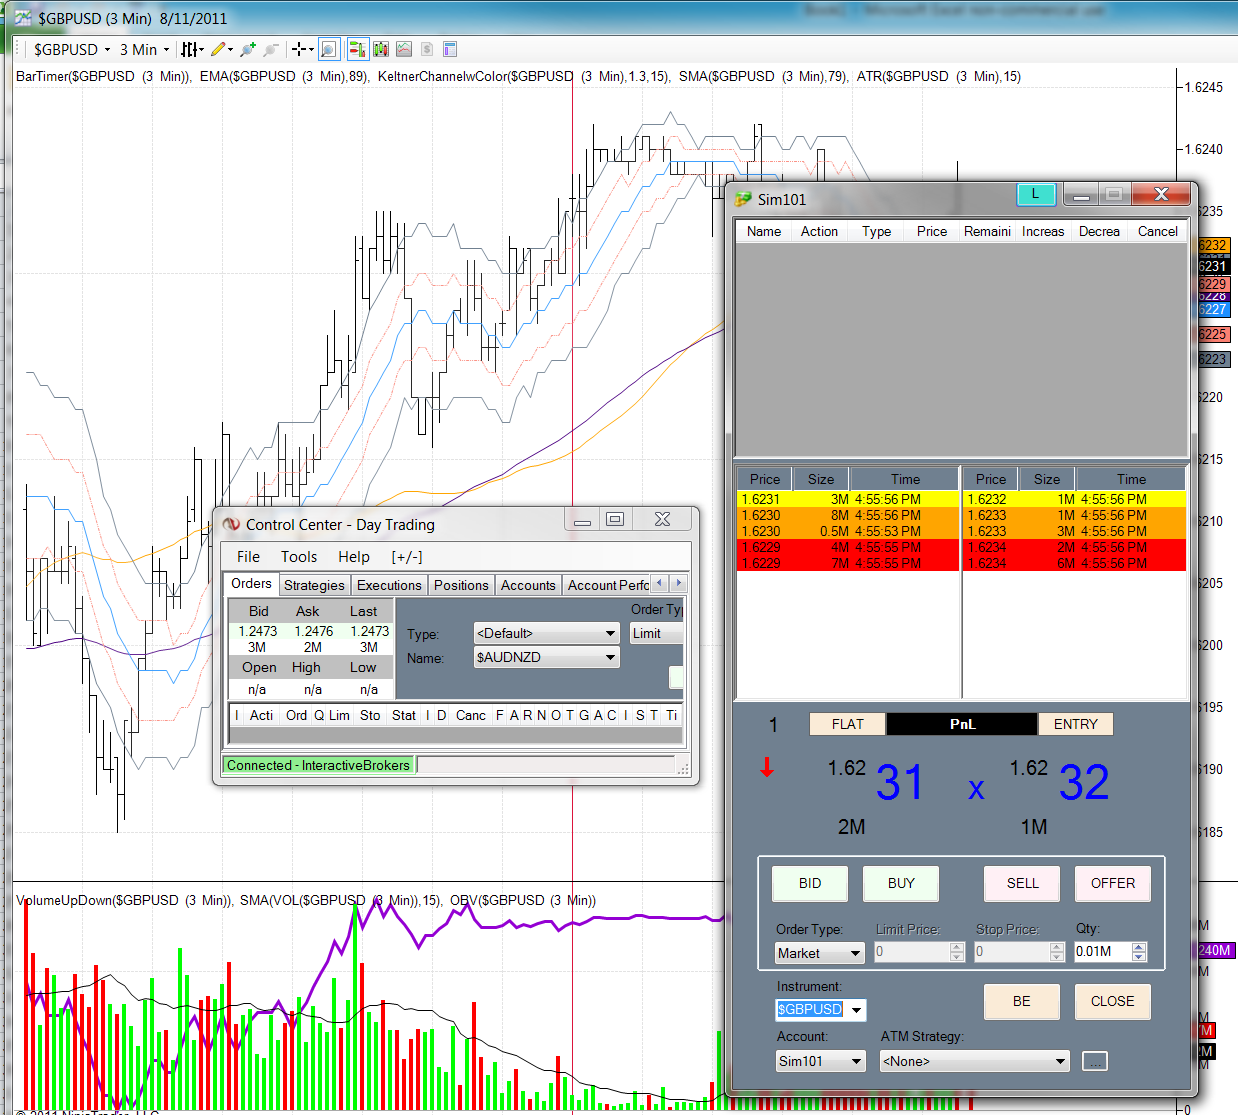This screenshot has height=1115, width=1238.
Task: Open the Order Type Market dropdown
Action: pyautogui.click(x=820, y=953)
